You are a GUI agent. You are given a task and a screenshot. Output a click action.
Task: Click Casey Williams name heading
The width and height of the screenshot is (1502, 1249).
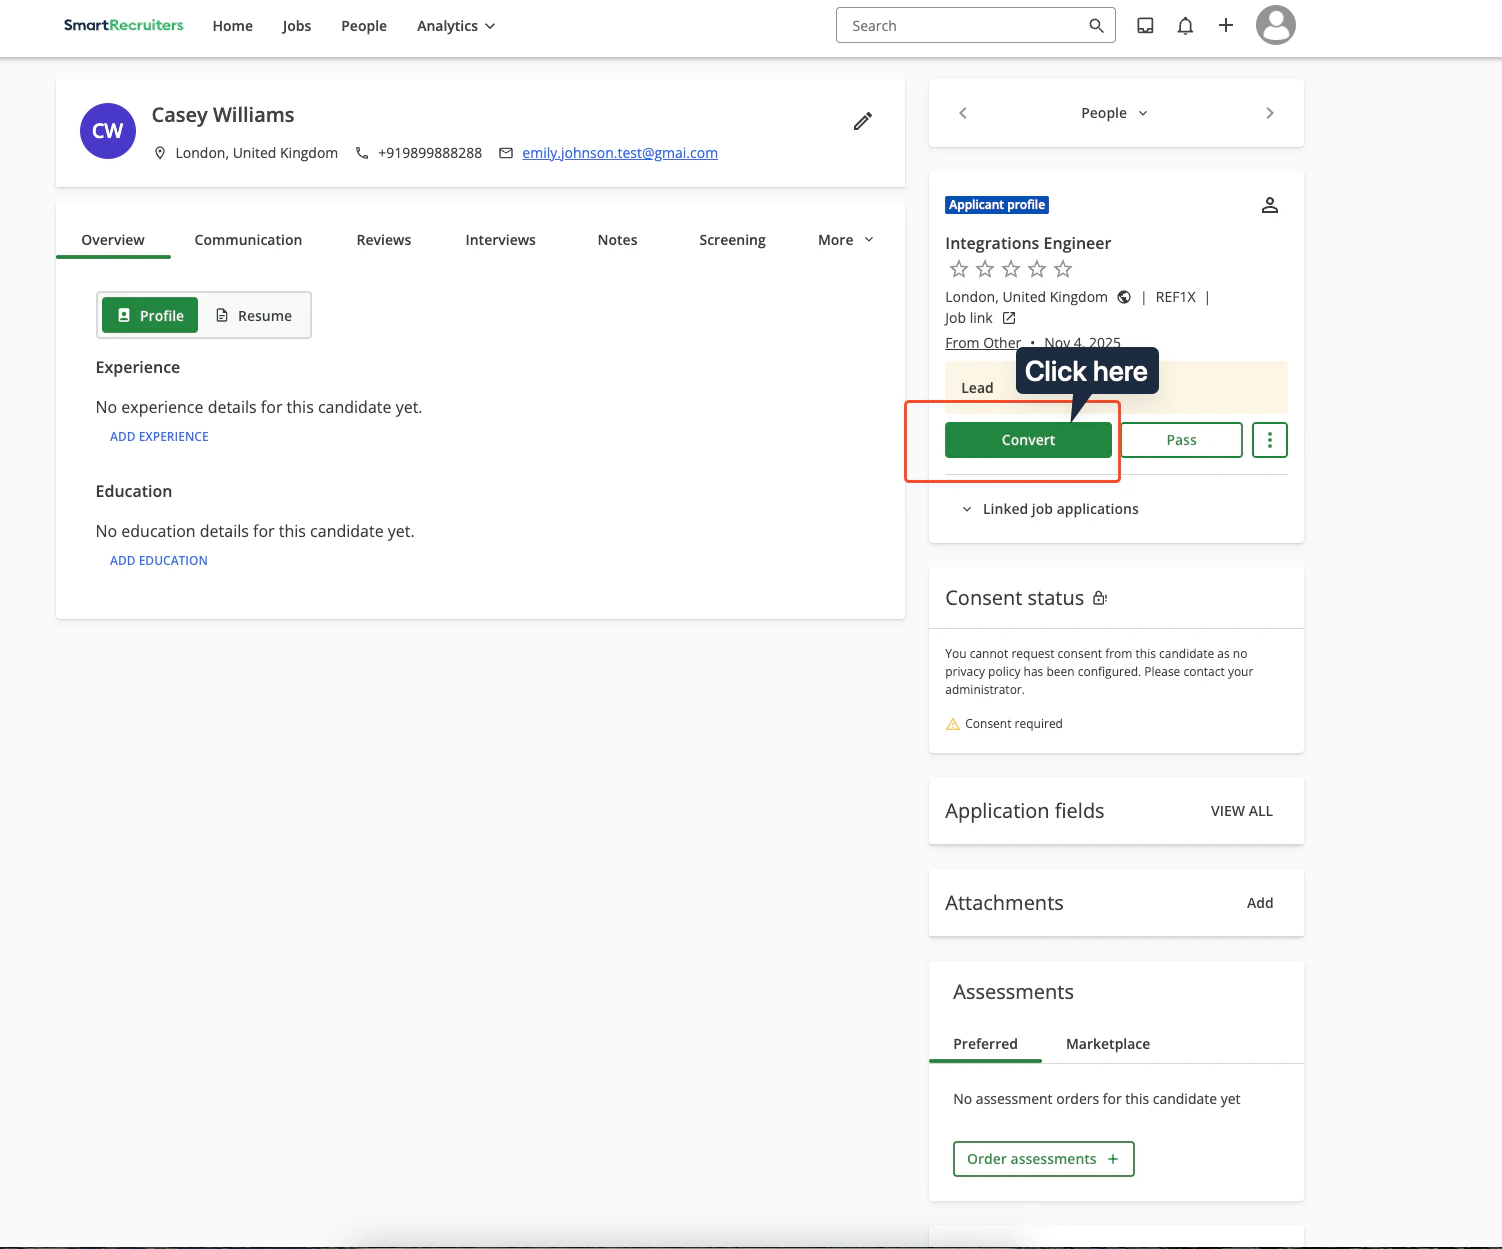[223, 115]
